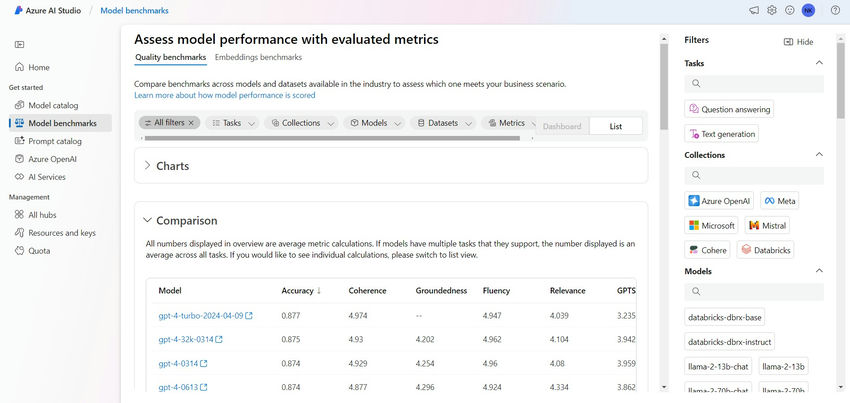850x403 pixels.
Task: Toggle the Question answering task filter
Action: [729, 109]
